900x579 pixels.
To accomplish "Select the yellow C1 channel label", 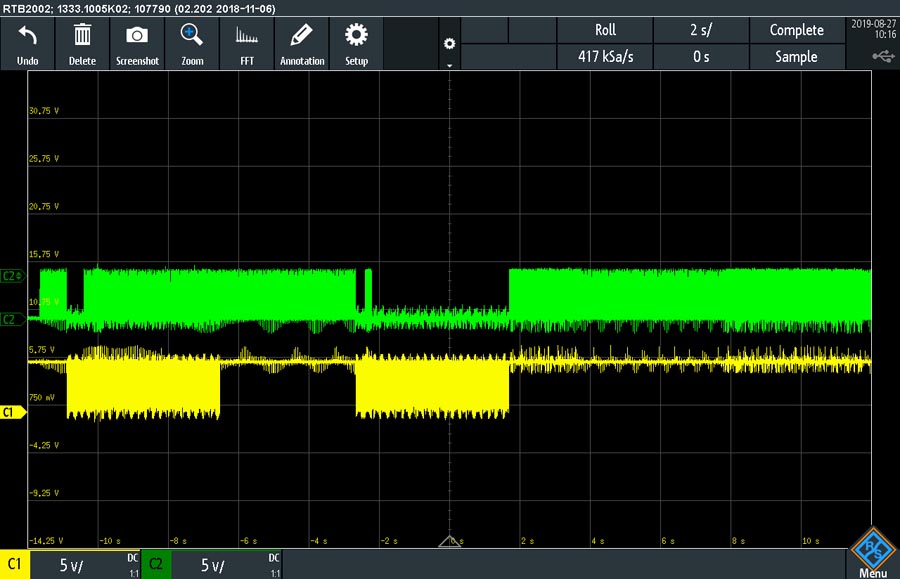I will [x=14, y=564].
